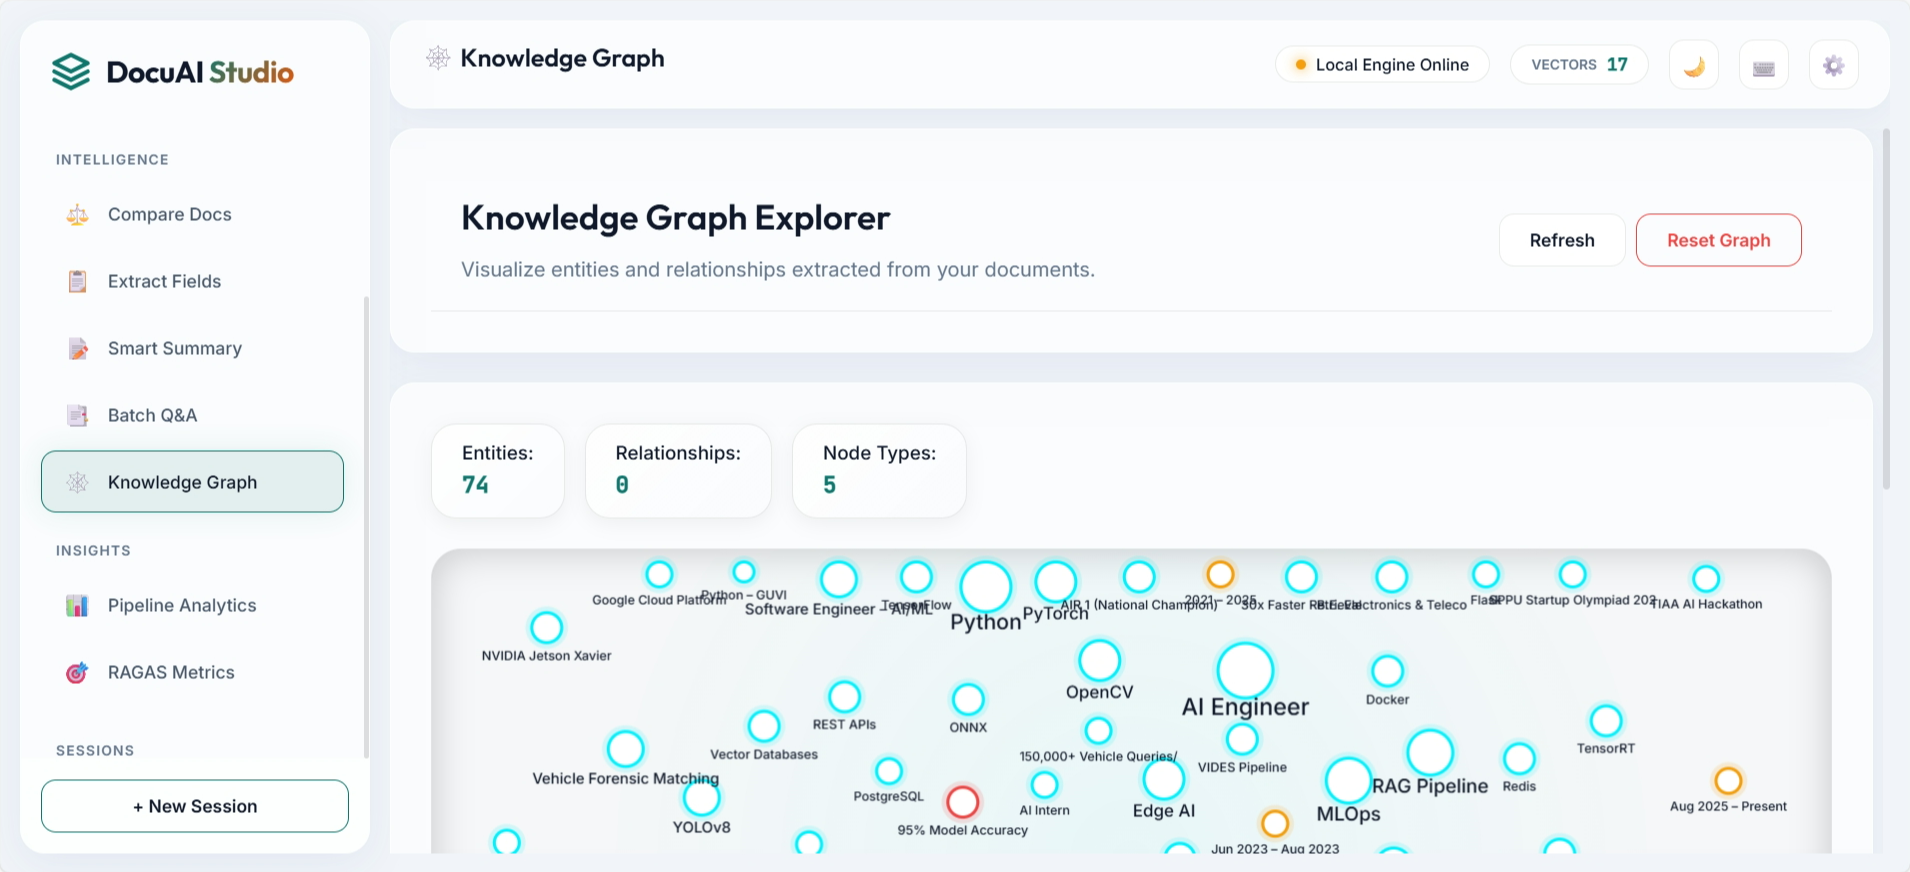Select the AI Intern graph node
The image size is (1910, 872).
1044,785
